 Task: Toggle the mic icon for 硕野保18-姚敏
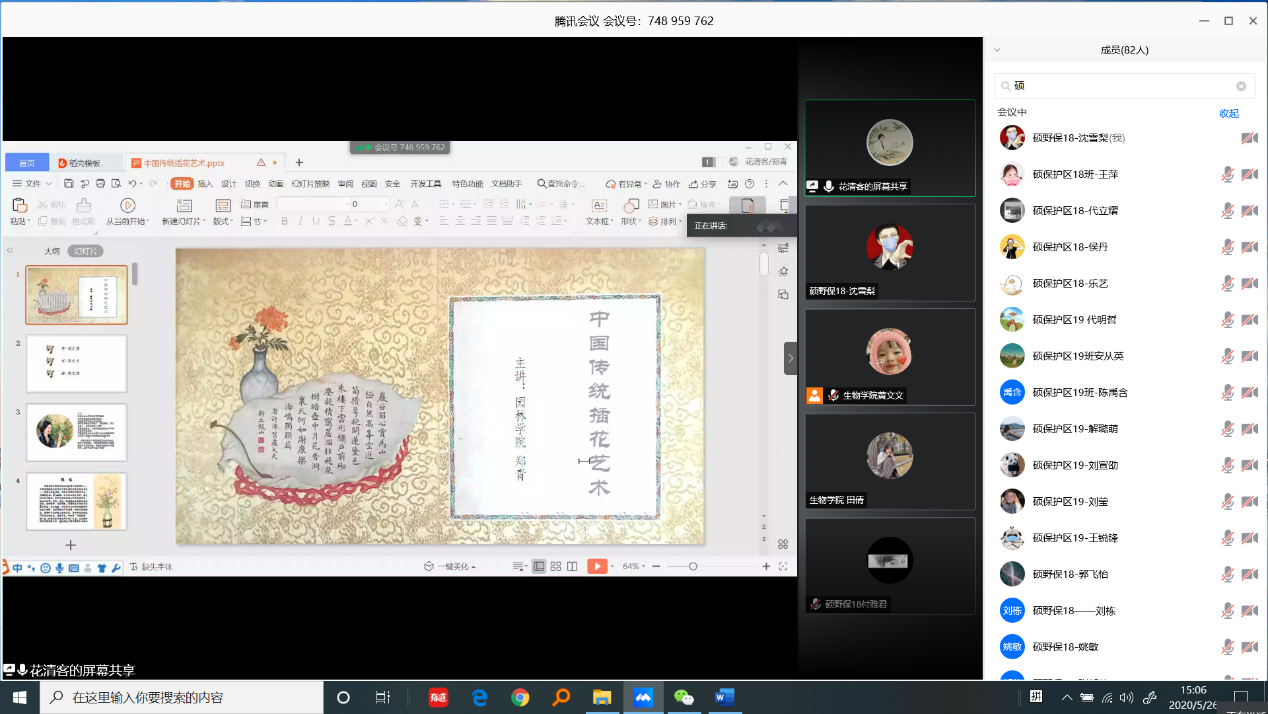[x=1227, y=647]
